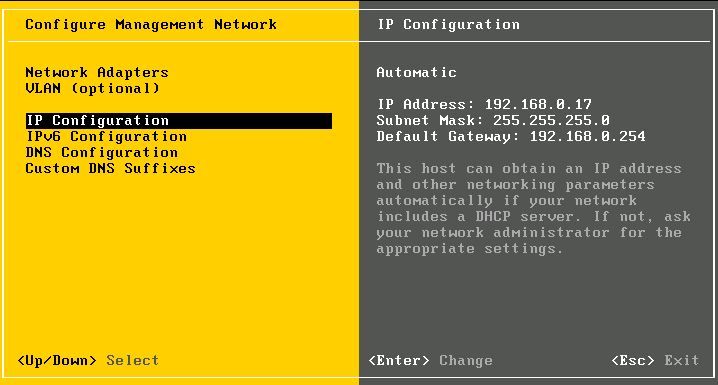This screenshot has height=385, width=718.
Task: Click the Select label in footer
Action: [133, 361]
